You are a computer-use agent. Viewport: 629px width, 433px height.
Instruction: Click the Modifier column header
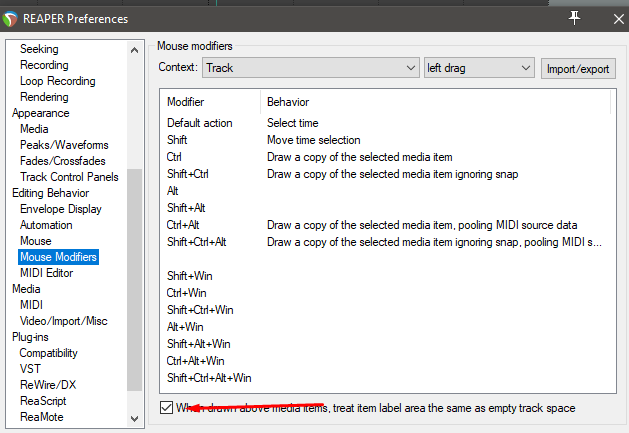coord(210,102)
